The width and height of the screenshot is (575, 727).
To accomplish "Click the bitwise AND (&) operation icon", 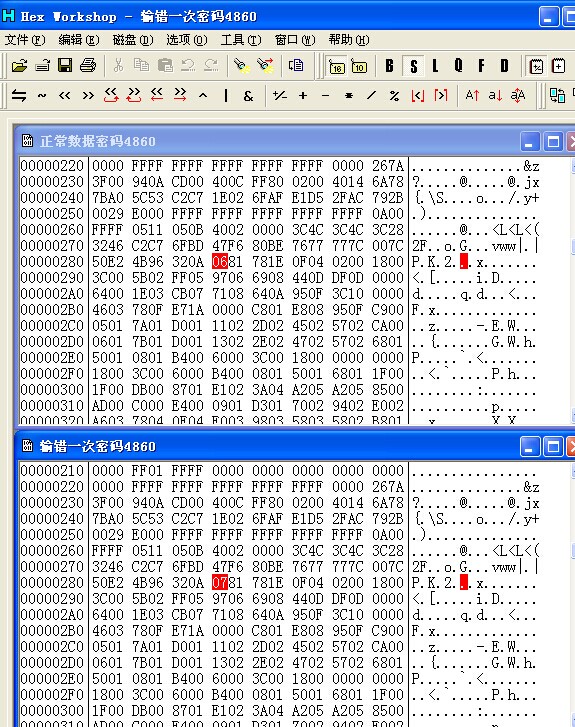I will [248, 96].
